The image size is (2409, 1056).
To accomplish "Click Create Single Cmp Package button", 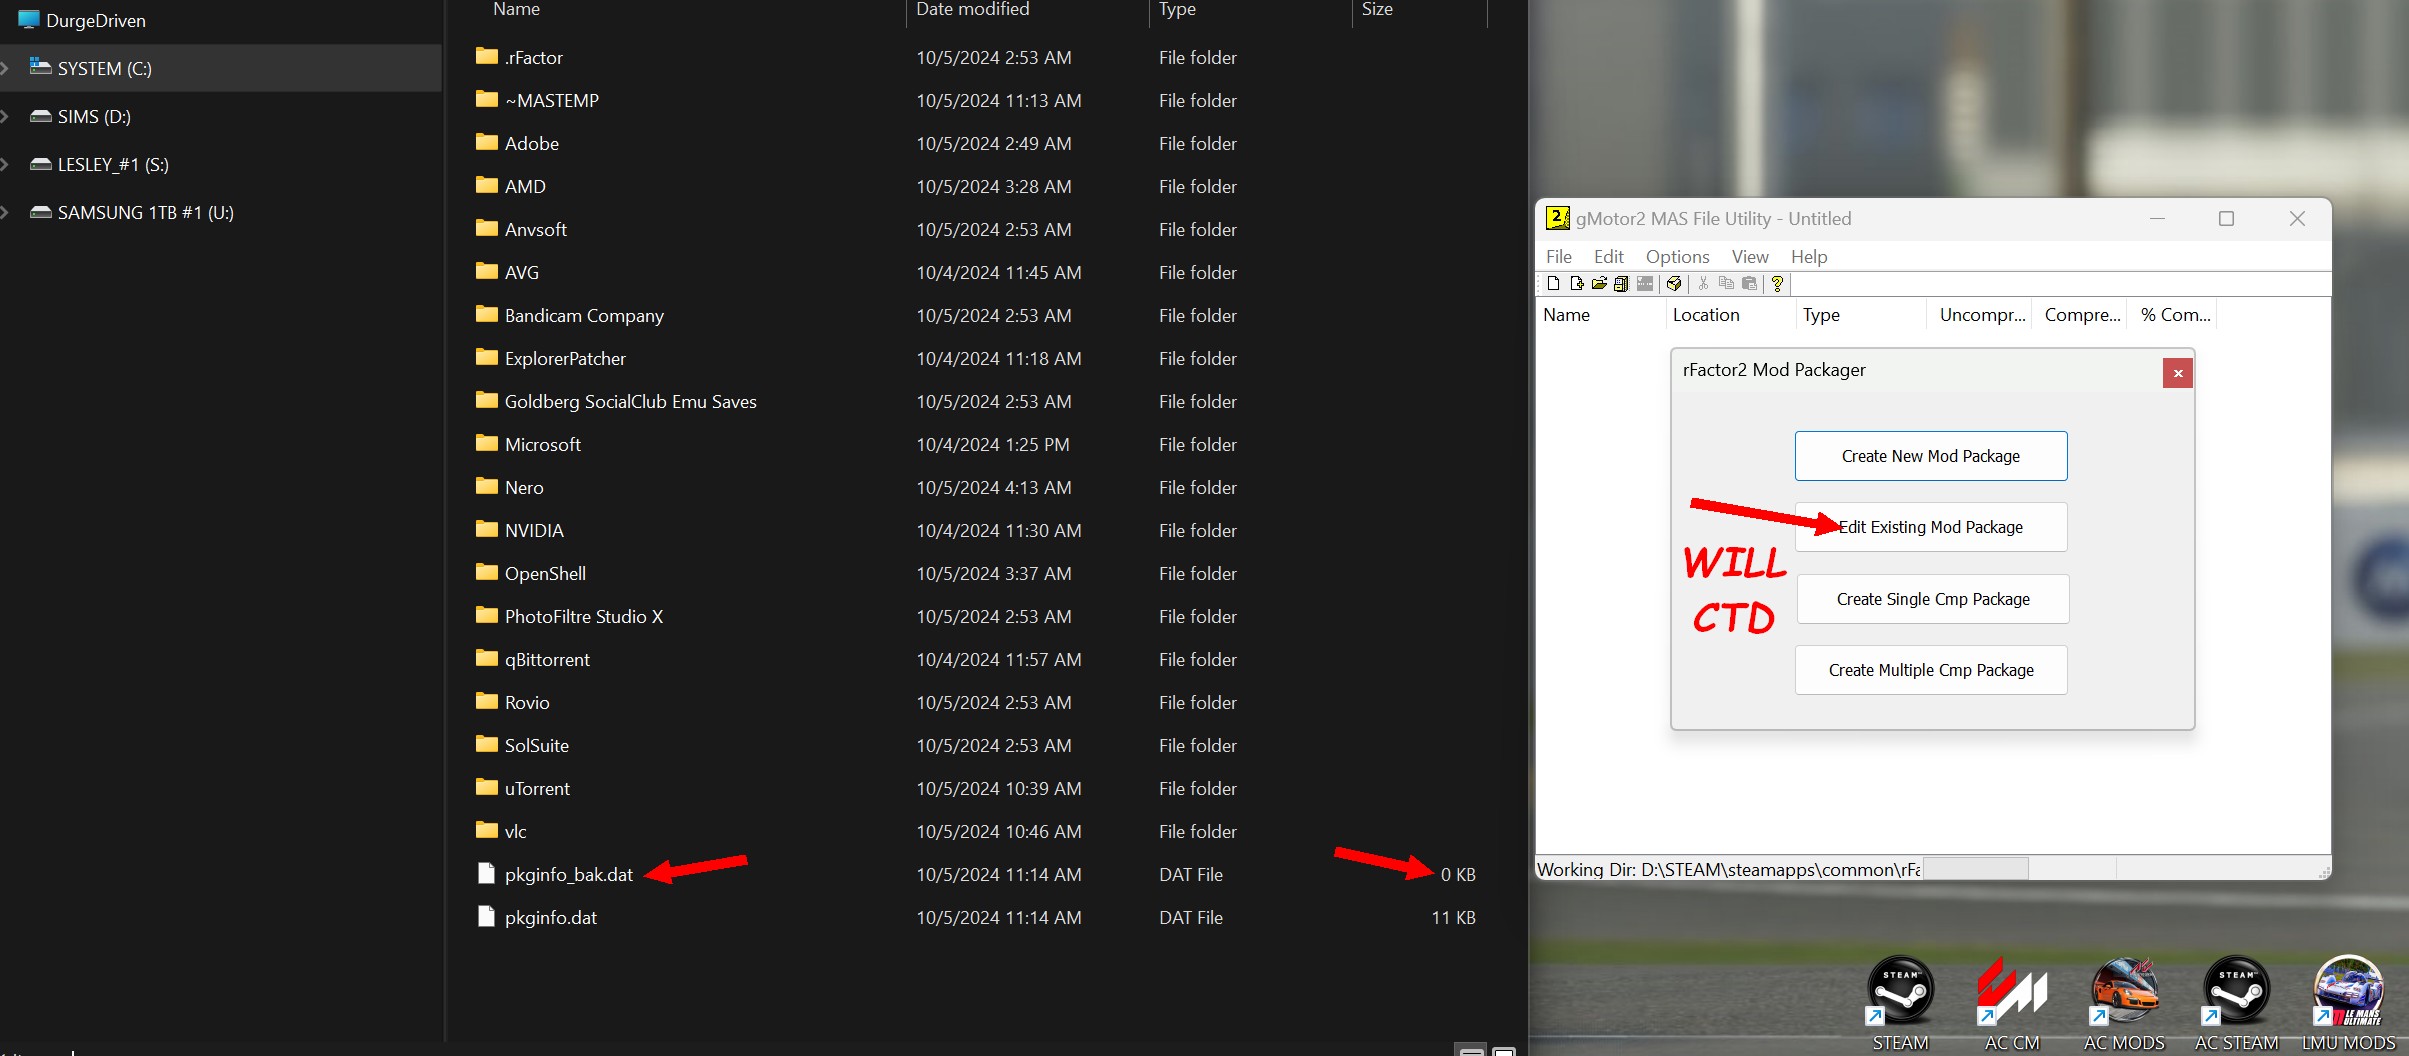I will click(1933, 599).
